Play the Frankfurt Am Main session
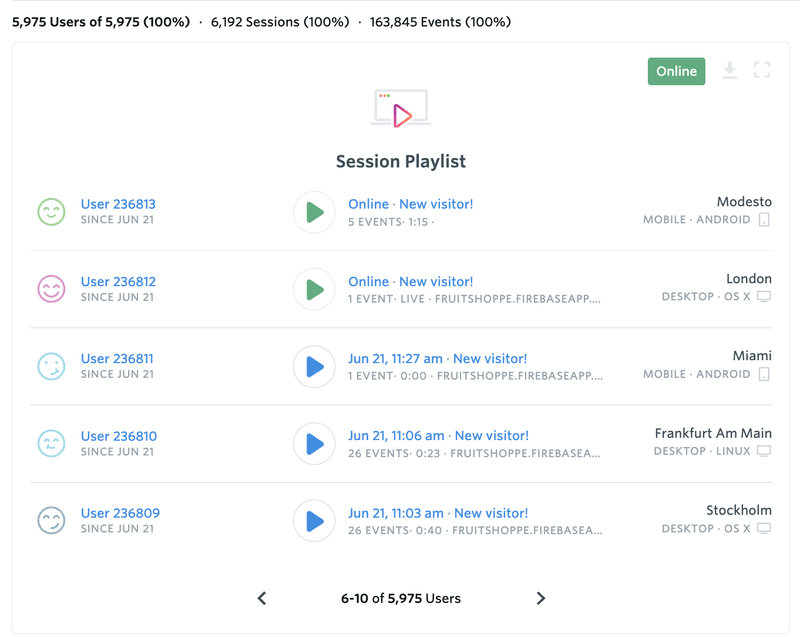The image size is (800, 637). 314,443
